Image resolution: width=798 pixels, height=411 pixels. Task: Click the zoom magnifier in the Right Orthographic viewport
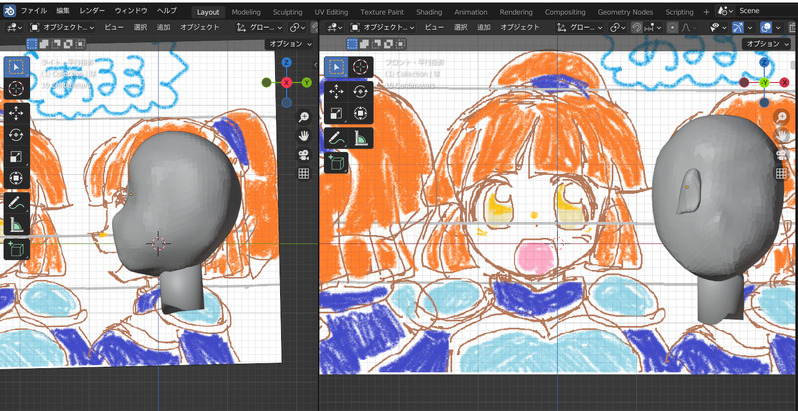pos(304,118)
